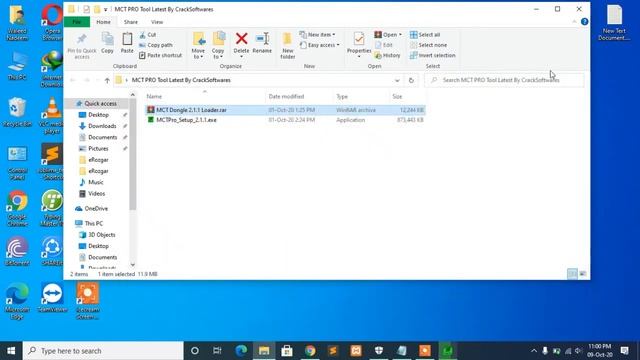Open the Copy to dropdown
The width and height of the screenshot is (640, 360).
coord(218,45)
